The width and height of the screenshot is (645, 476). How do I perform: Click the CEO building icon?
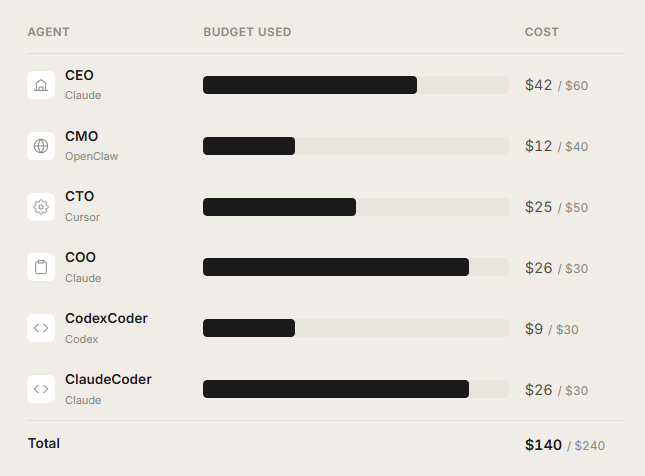tap(41, 85)
